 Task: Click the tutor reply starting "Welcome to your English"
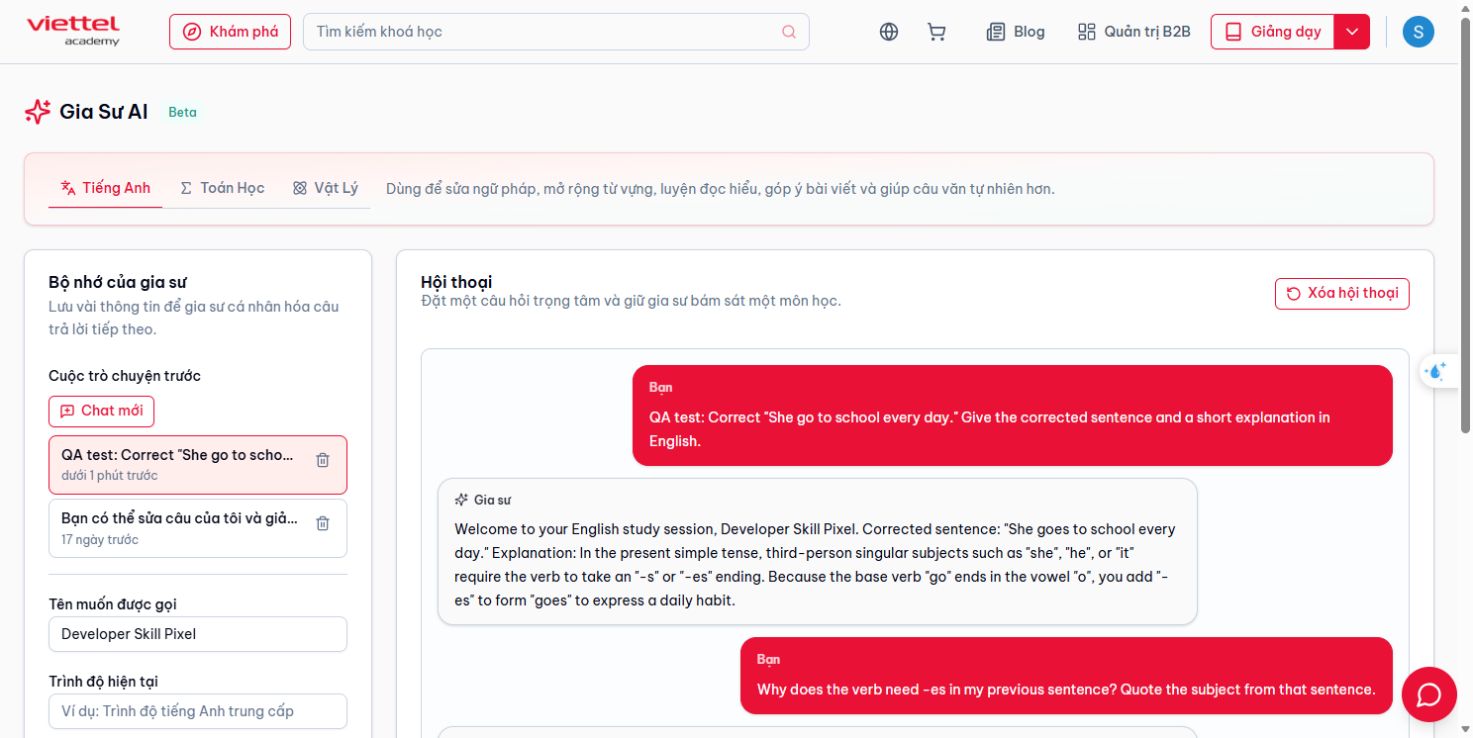point(817,552)
